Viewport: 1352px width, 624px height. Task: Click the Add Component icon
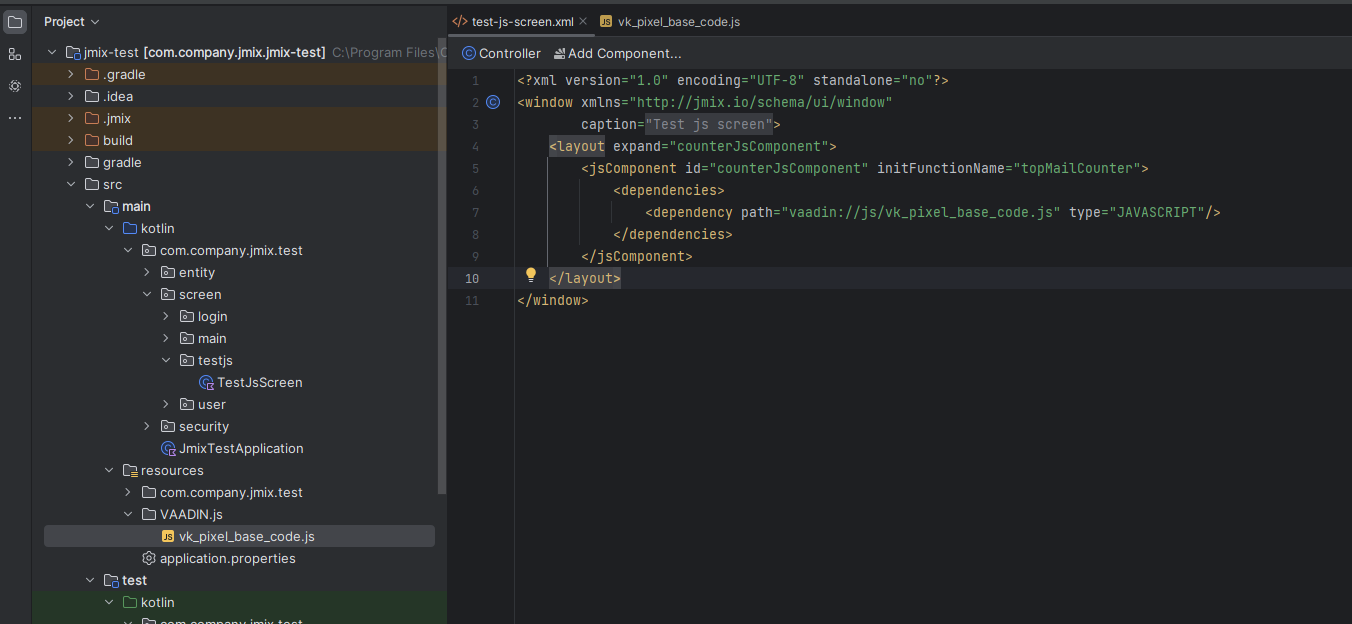click(x=559, y=53)
